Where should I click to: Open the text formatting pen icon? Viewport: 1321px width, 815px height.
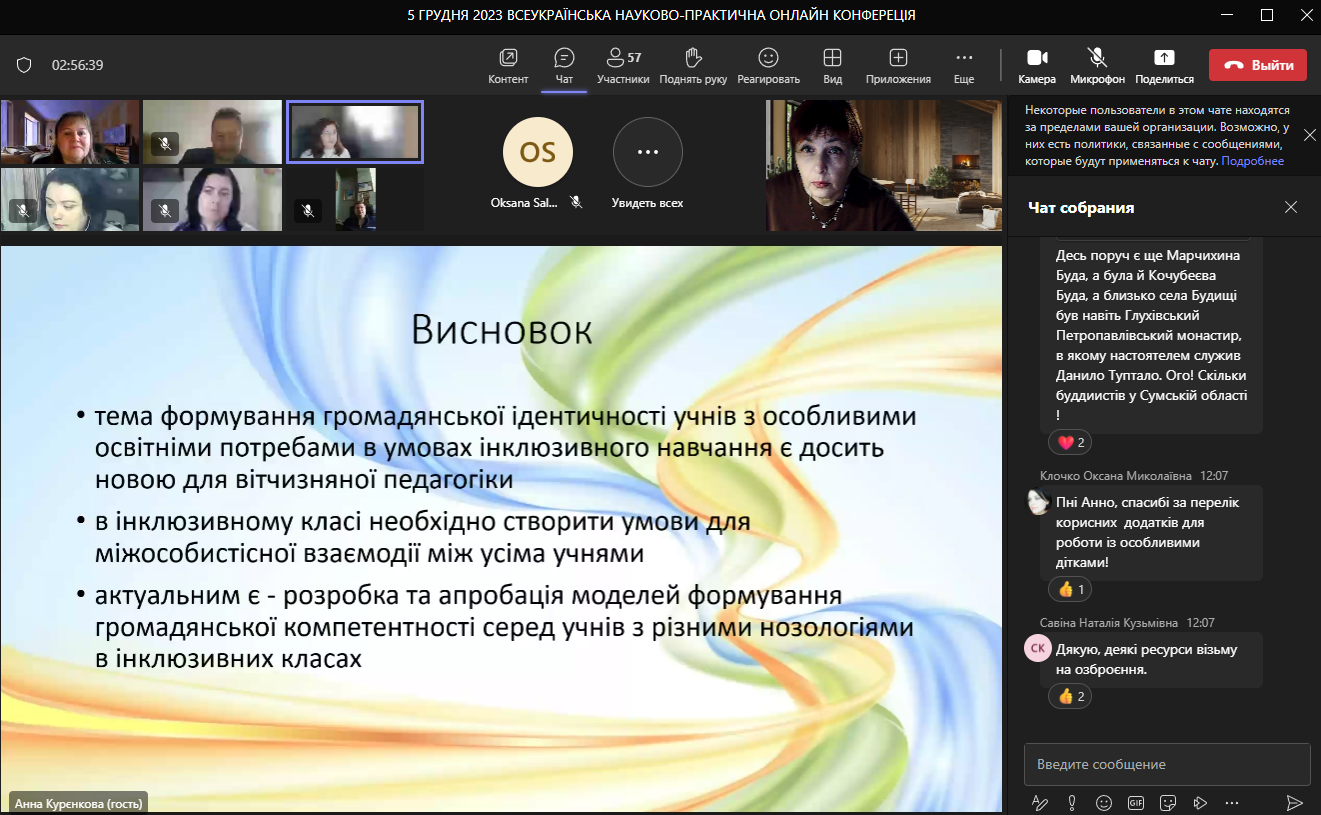tap(1039, 802)
